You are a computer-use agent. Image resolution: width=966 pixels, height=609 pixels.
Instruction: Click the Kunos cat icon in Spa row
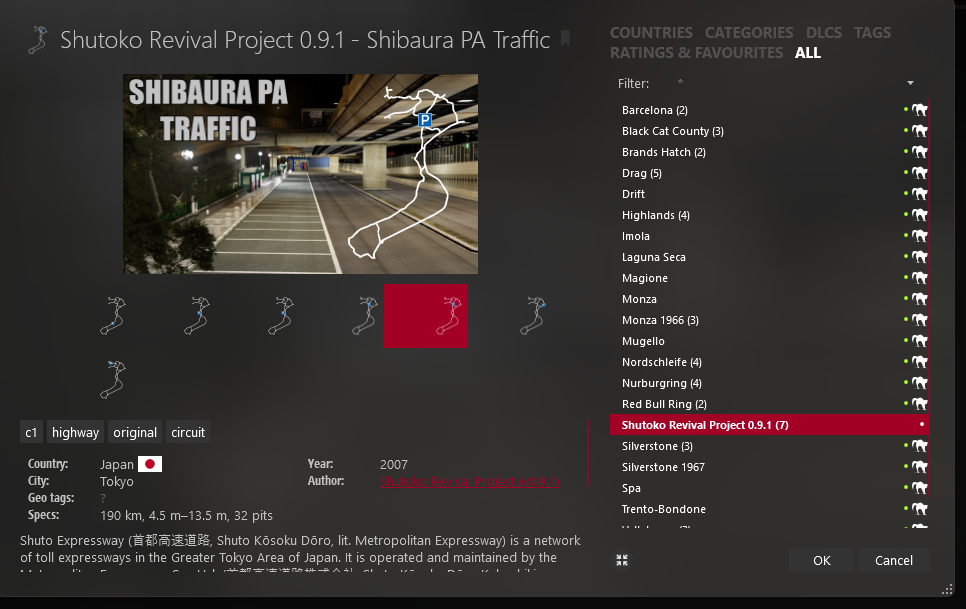920,488
